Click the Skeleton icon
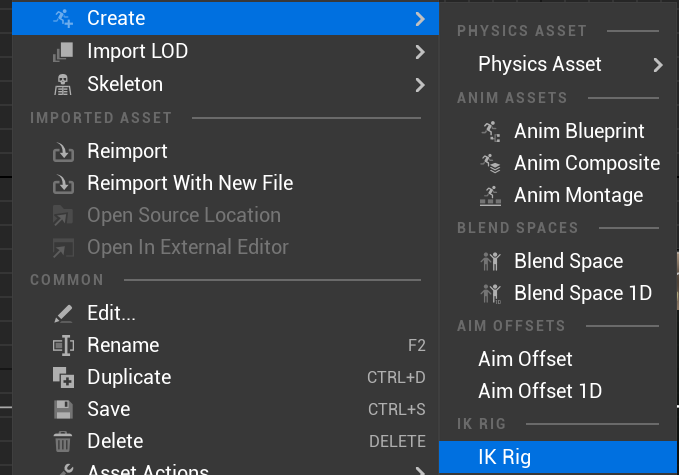Image resolution: width=679 pixels, height=475 pixels. [x=63, y=84]
